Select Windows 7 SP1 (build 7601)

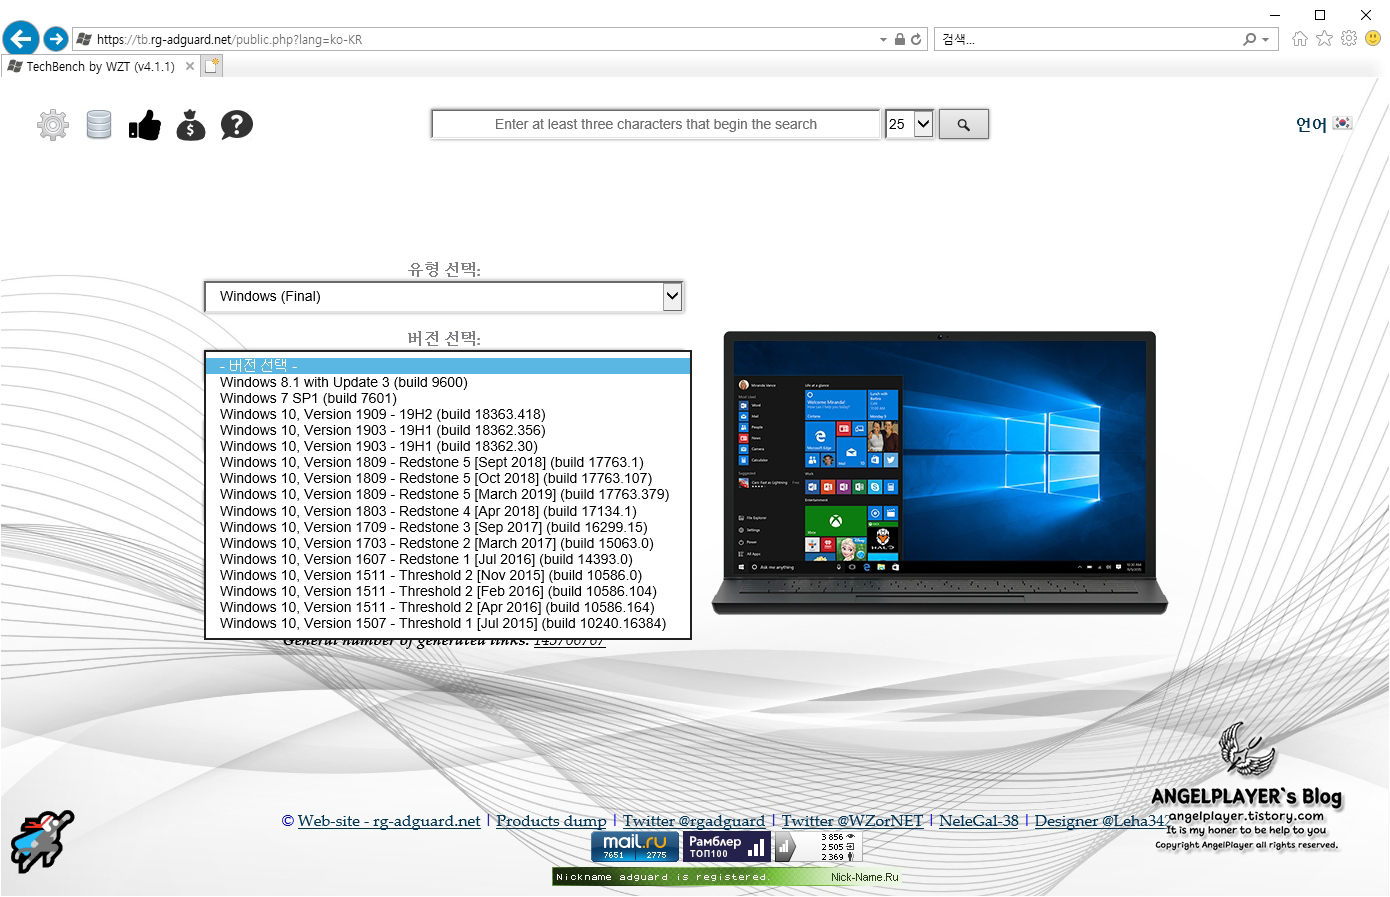[448, 398]
